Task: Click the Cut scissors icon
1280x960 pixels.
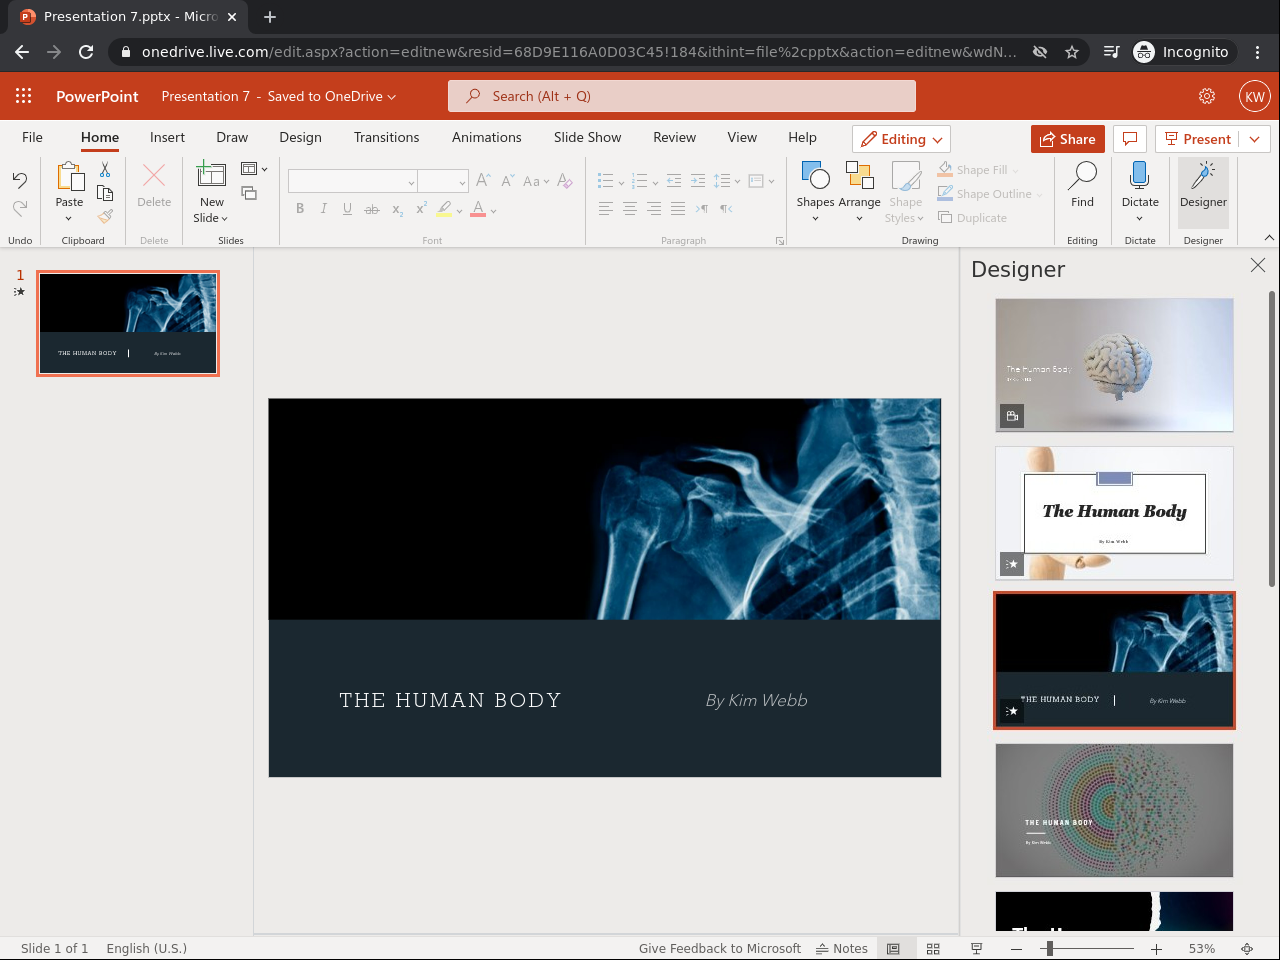Action: [105, 171]
